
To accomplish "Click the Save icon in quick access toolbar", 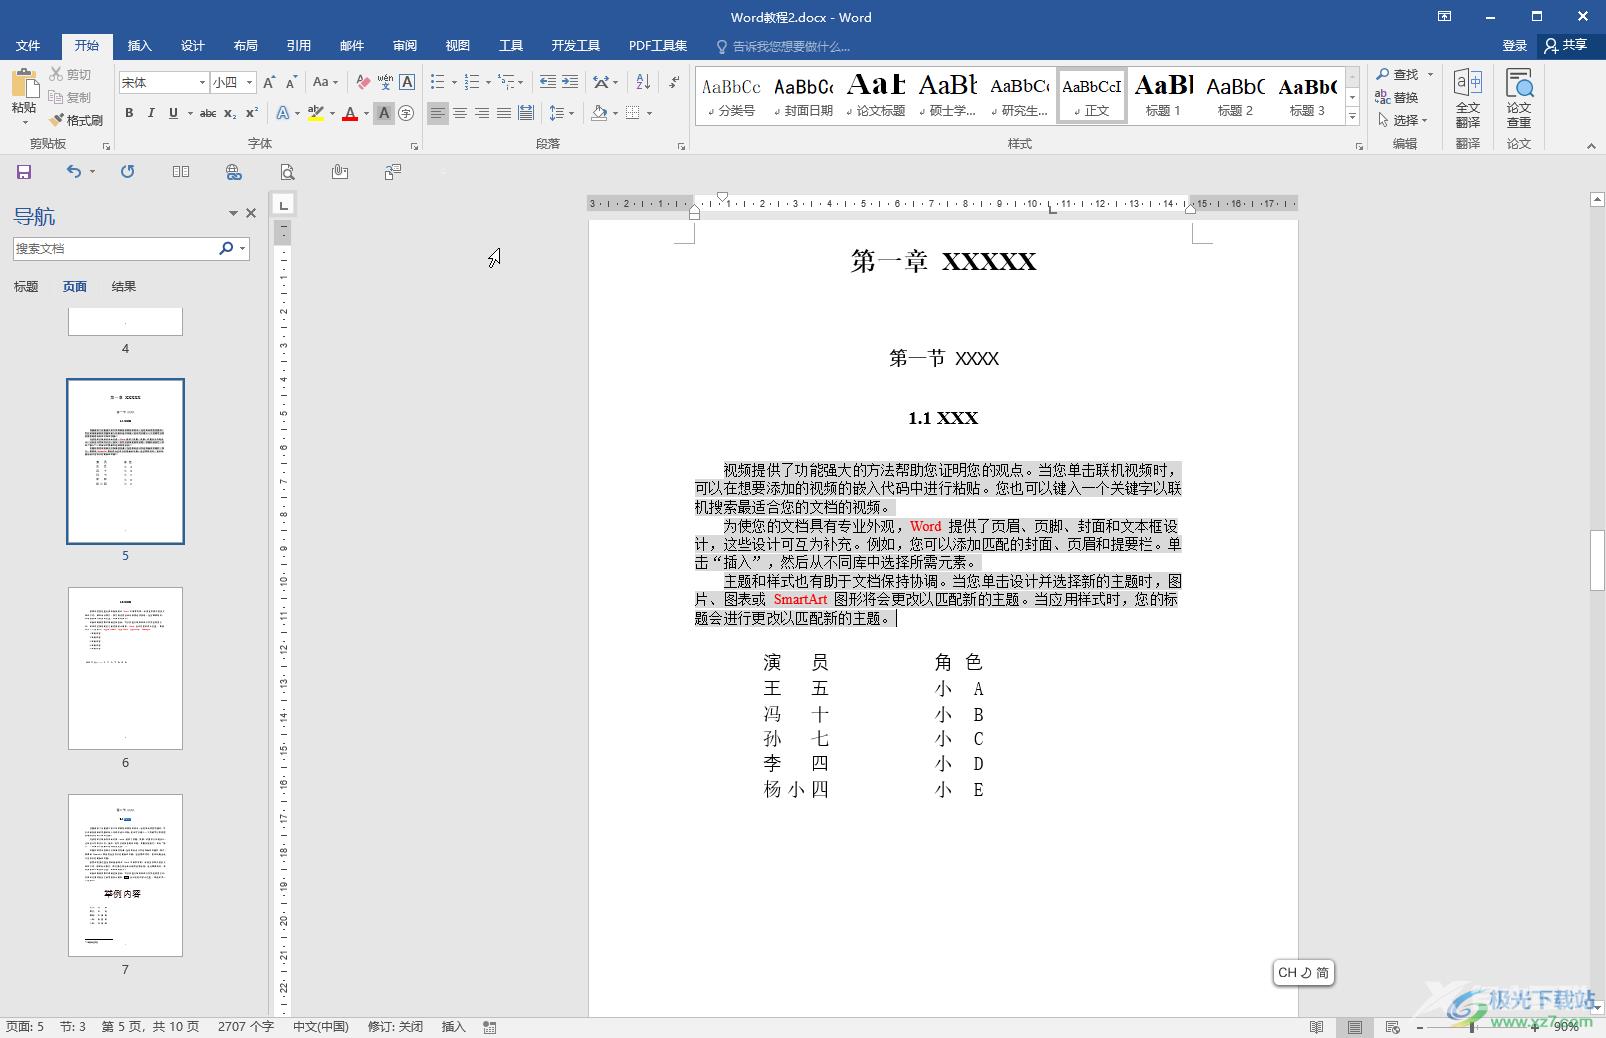I will click(24, 172).
